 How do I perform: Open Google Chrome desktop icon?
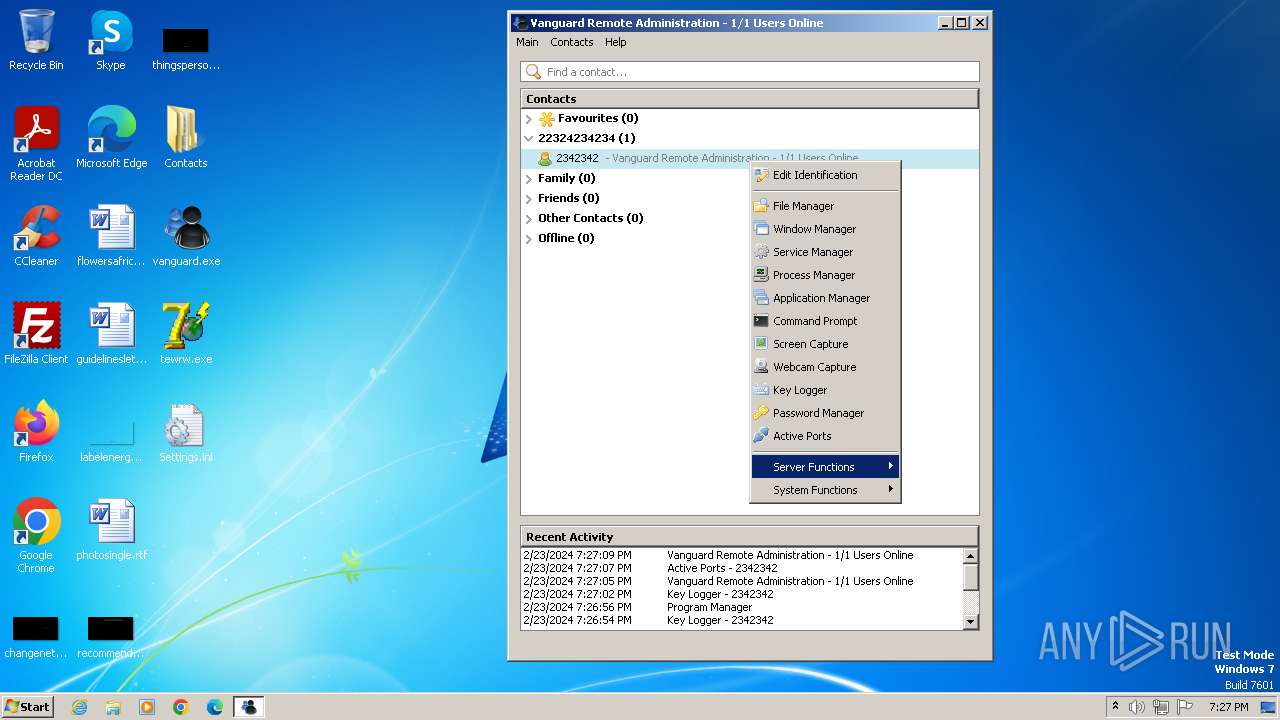click(36, 536)
